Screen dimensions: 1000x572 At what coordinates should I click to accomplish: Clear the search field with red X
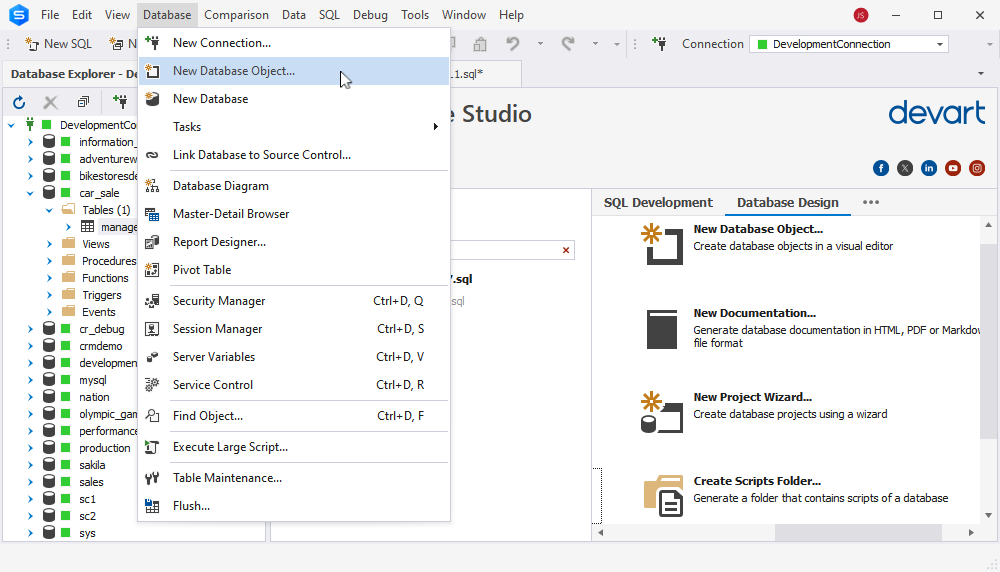click(566, 250)
